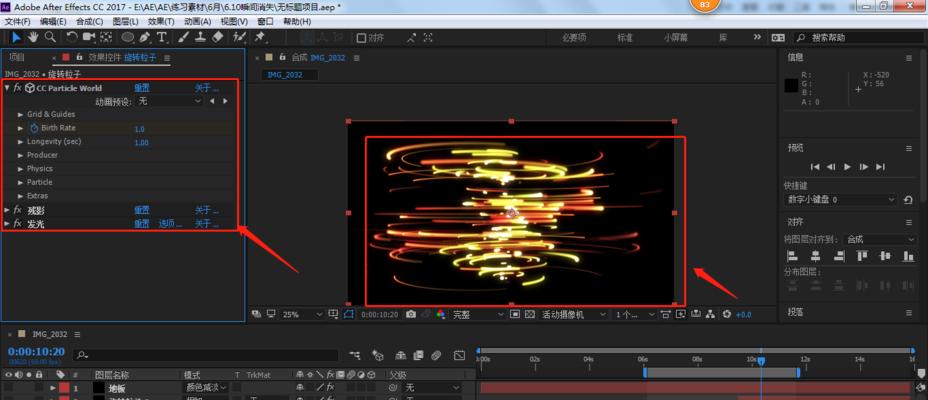Expand the Grid & Guides group
The width and height of the screenshot is (928, 400).
tap(21, 114)
